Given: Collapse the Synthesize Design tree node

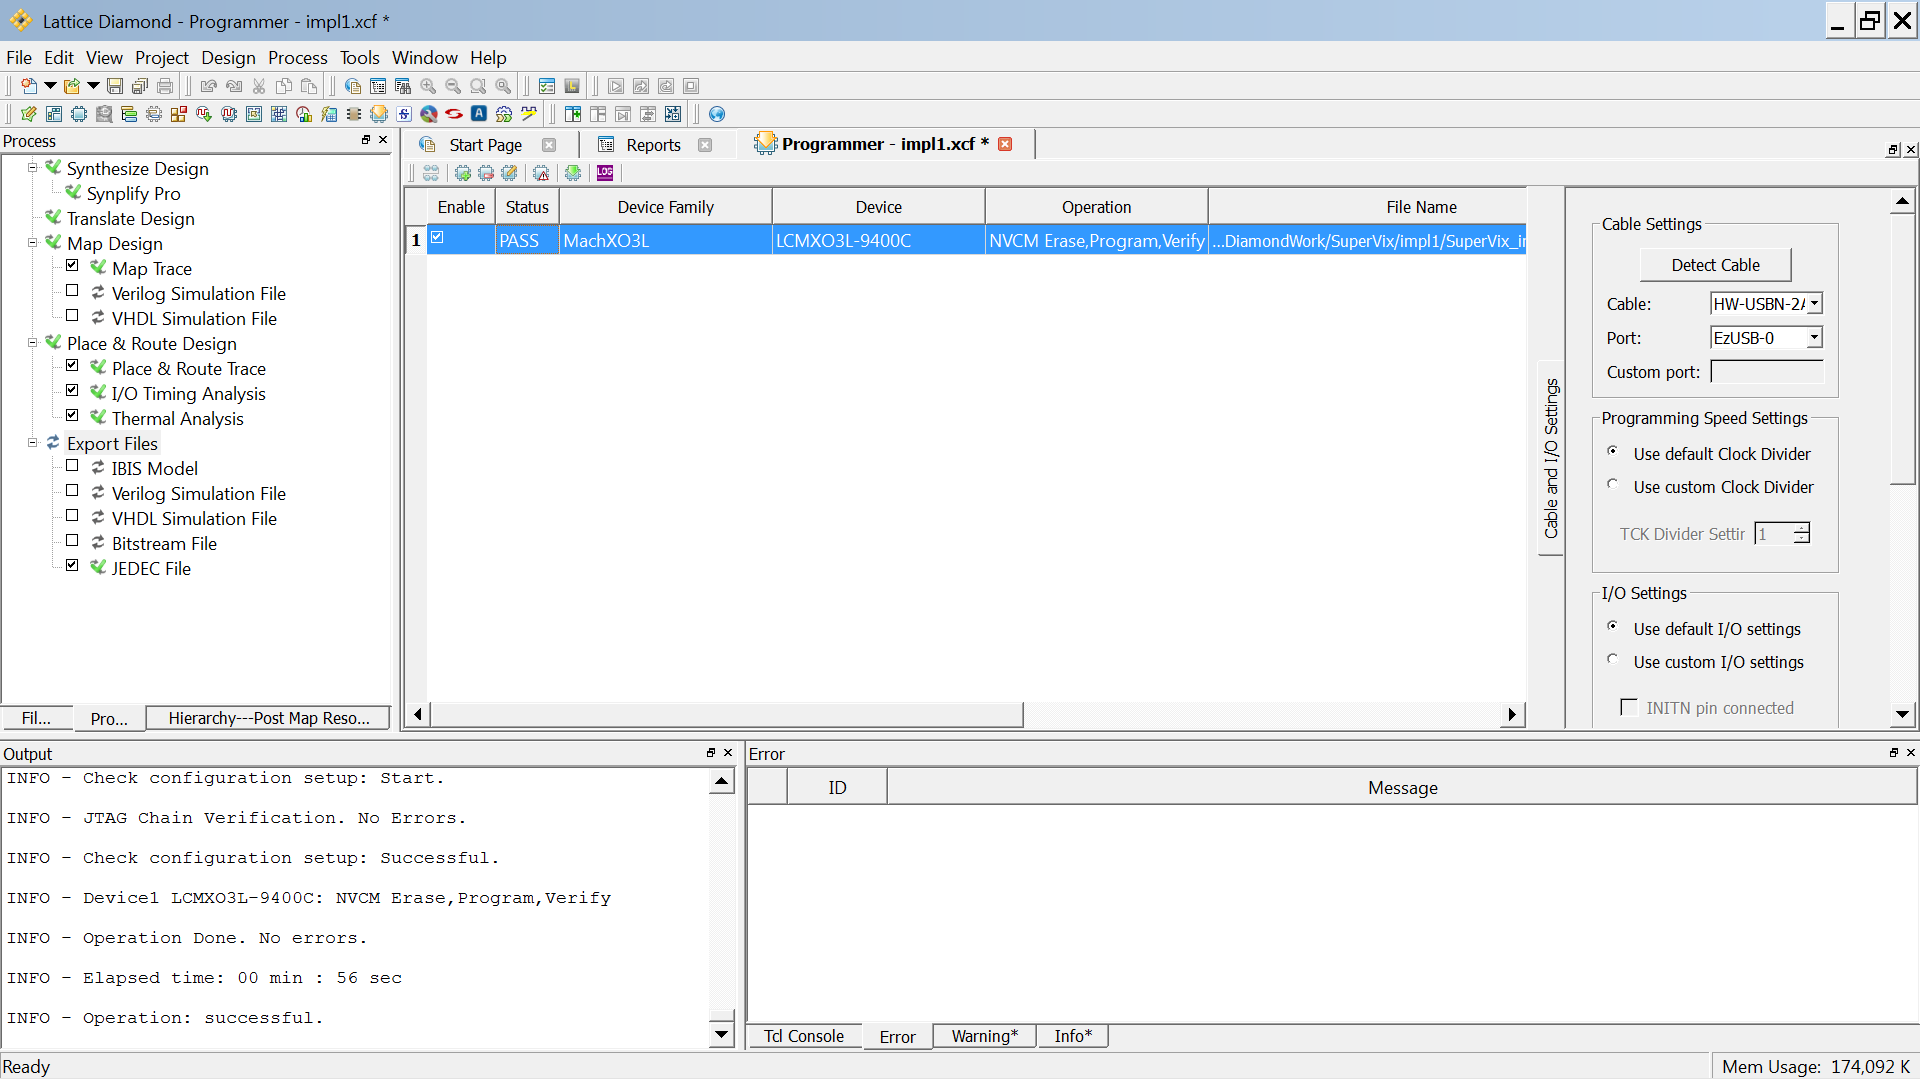Looking at the screenshot, I should (x=32, y=168).
